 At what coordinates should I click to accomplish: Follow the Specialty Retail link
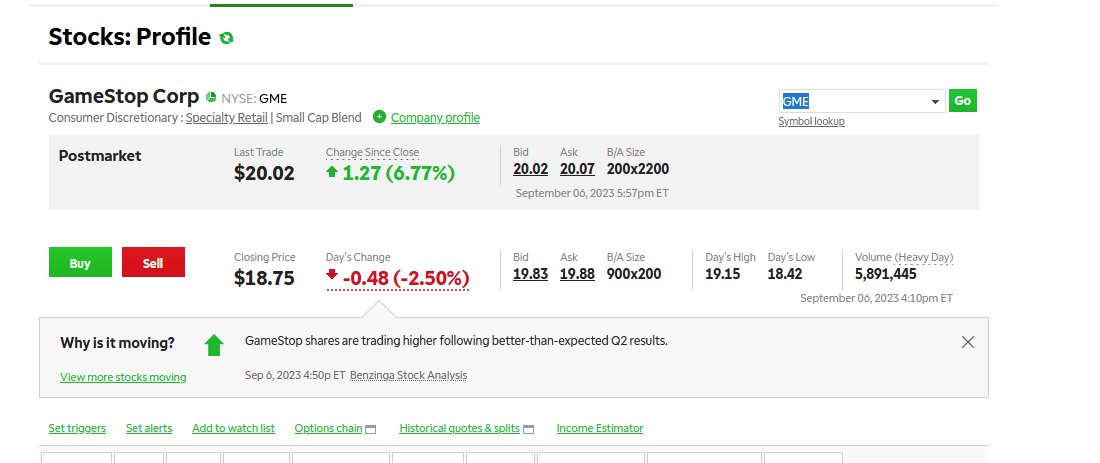click(x=227, y=118)
